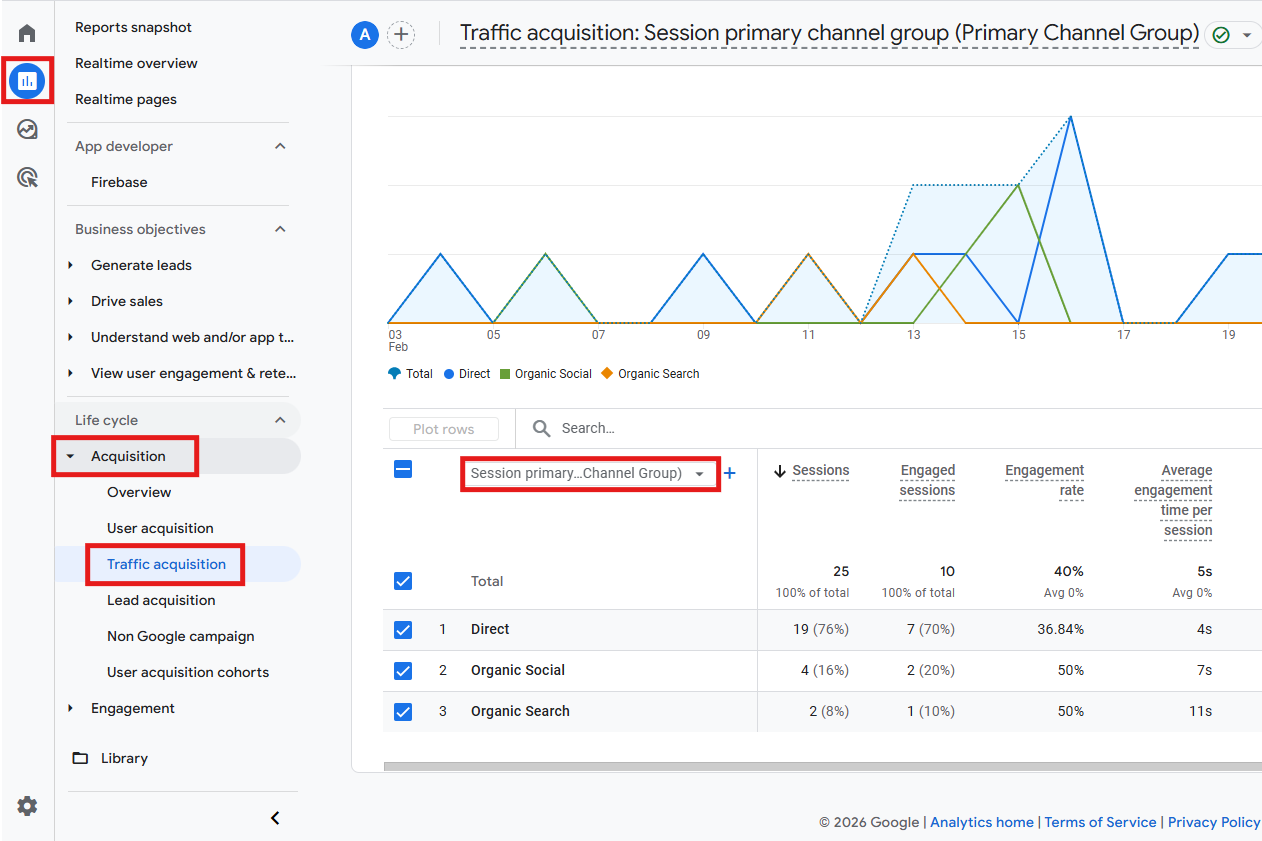Uncheck the Organic Search row checkbox
The width and height of the screenshot is (1262, 841).
(403, 712)
